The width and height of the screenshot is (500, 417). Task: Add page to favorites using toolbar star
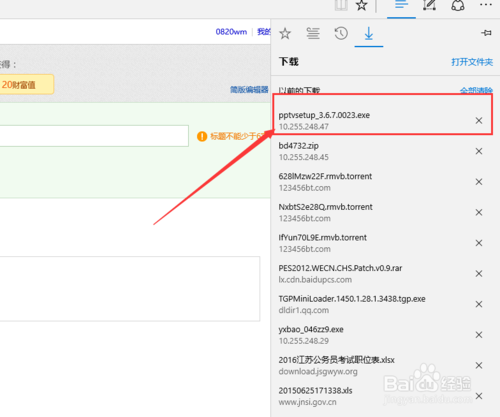(x=362, y=5)
